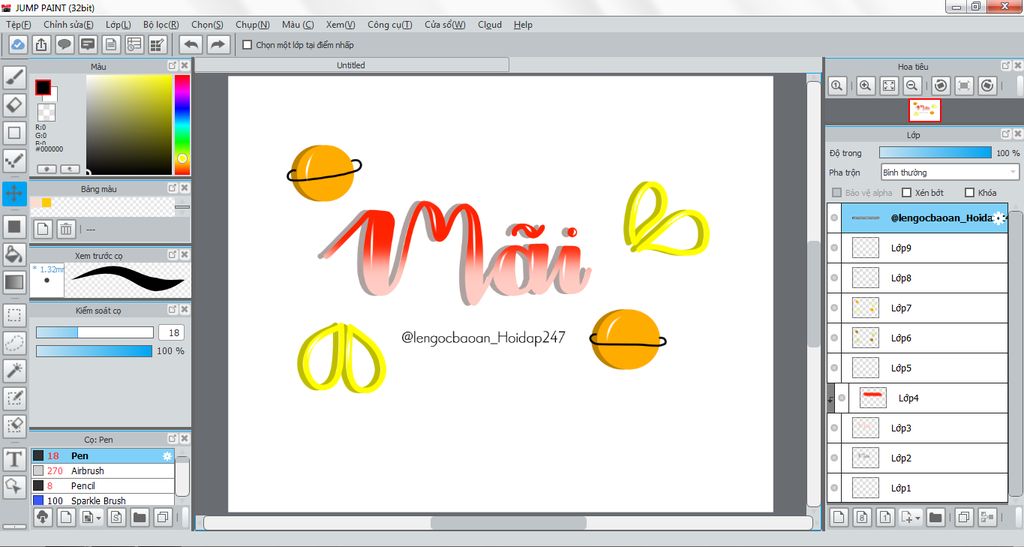Select the Selection Pen tool
1024x547 pixels.
pyautogui.click(x=14, y=398)
